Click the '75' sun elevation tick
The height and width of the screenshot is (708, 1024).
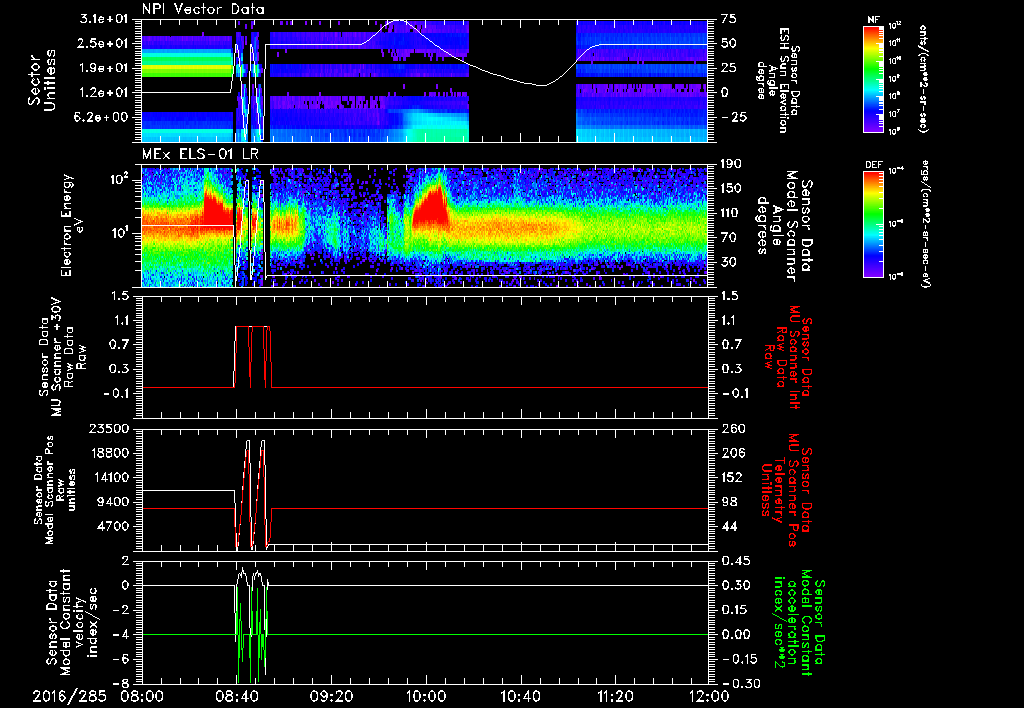tap(729, 19)
